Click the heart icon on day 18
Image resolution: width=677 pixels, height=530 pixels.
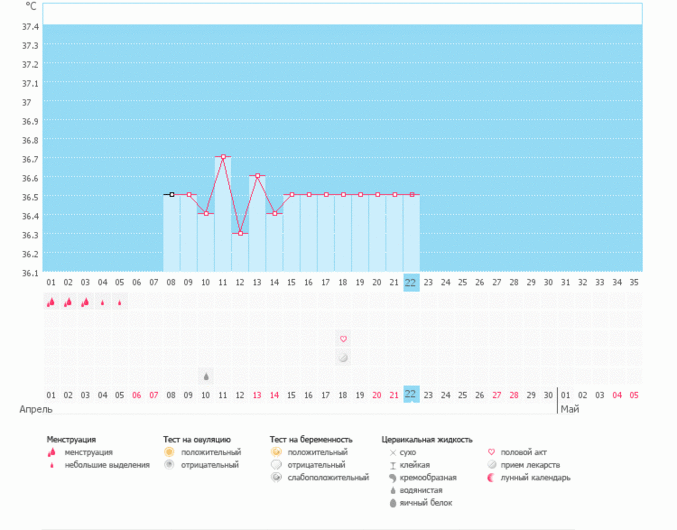(343, 339)
